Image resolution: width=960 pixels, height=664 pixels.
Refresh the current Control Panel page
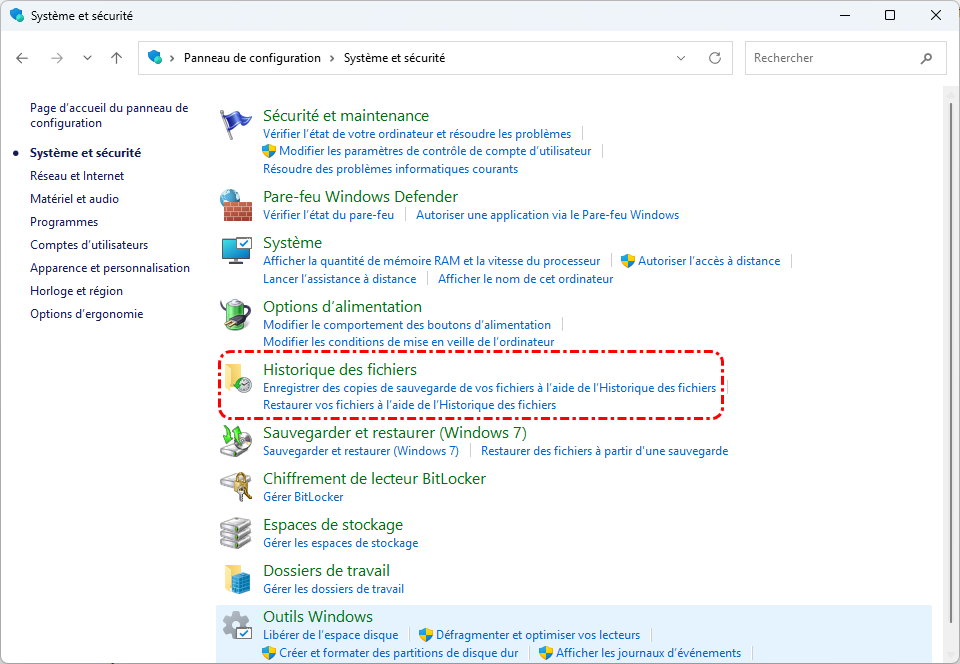click(x=714, y=58)
